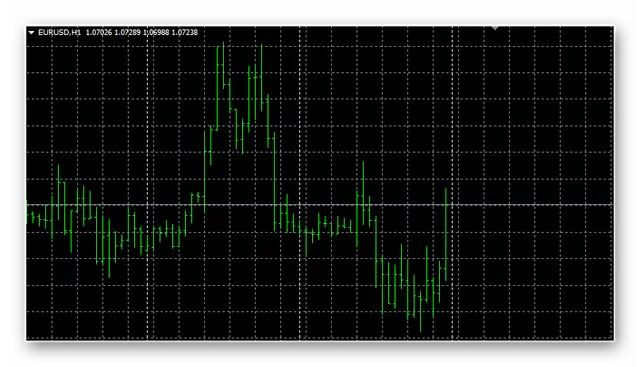Open the chart menu triangle beside EURUSD,H1
640x367 pixels.
coord(31,32)
